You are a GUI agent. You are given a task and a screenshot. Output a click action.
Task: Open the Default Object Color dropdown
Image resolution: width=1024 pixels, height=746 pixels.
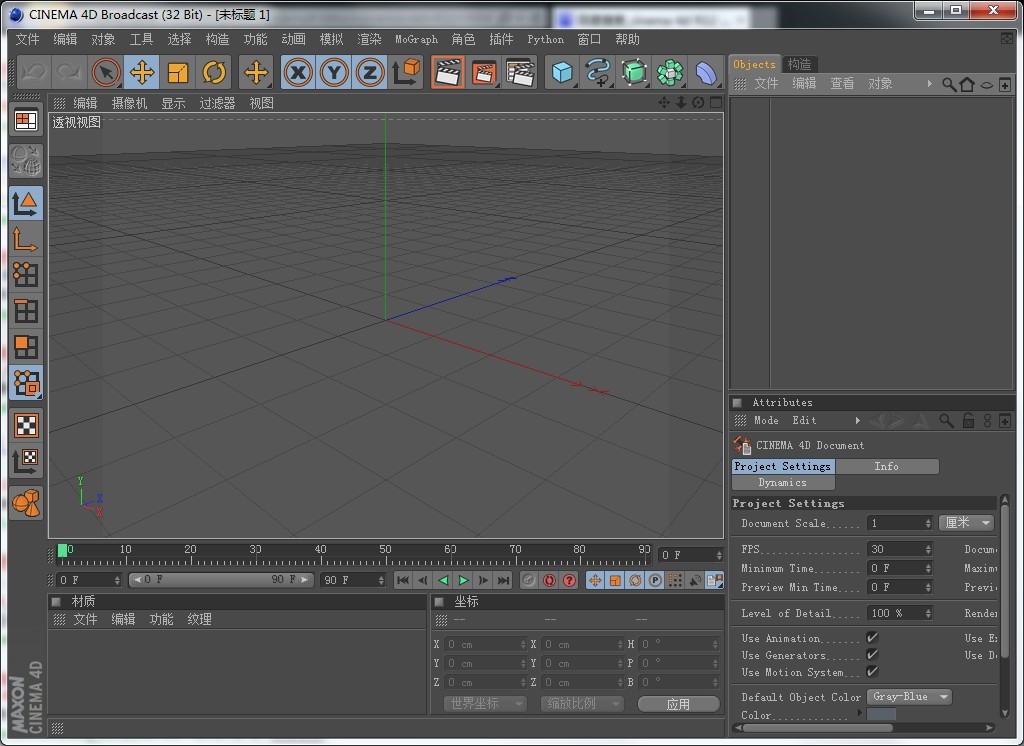pos(908,697)
